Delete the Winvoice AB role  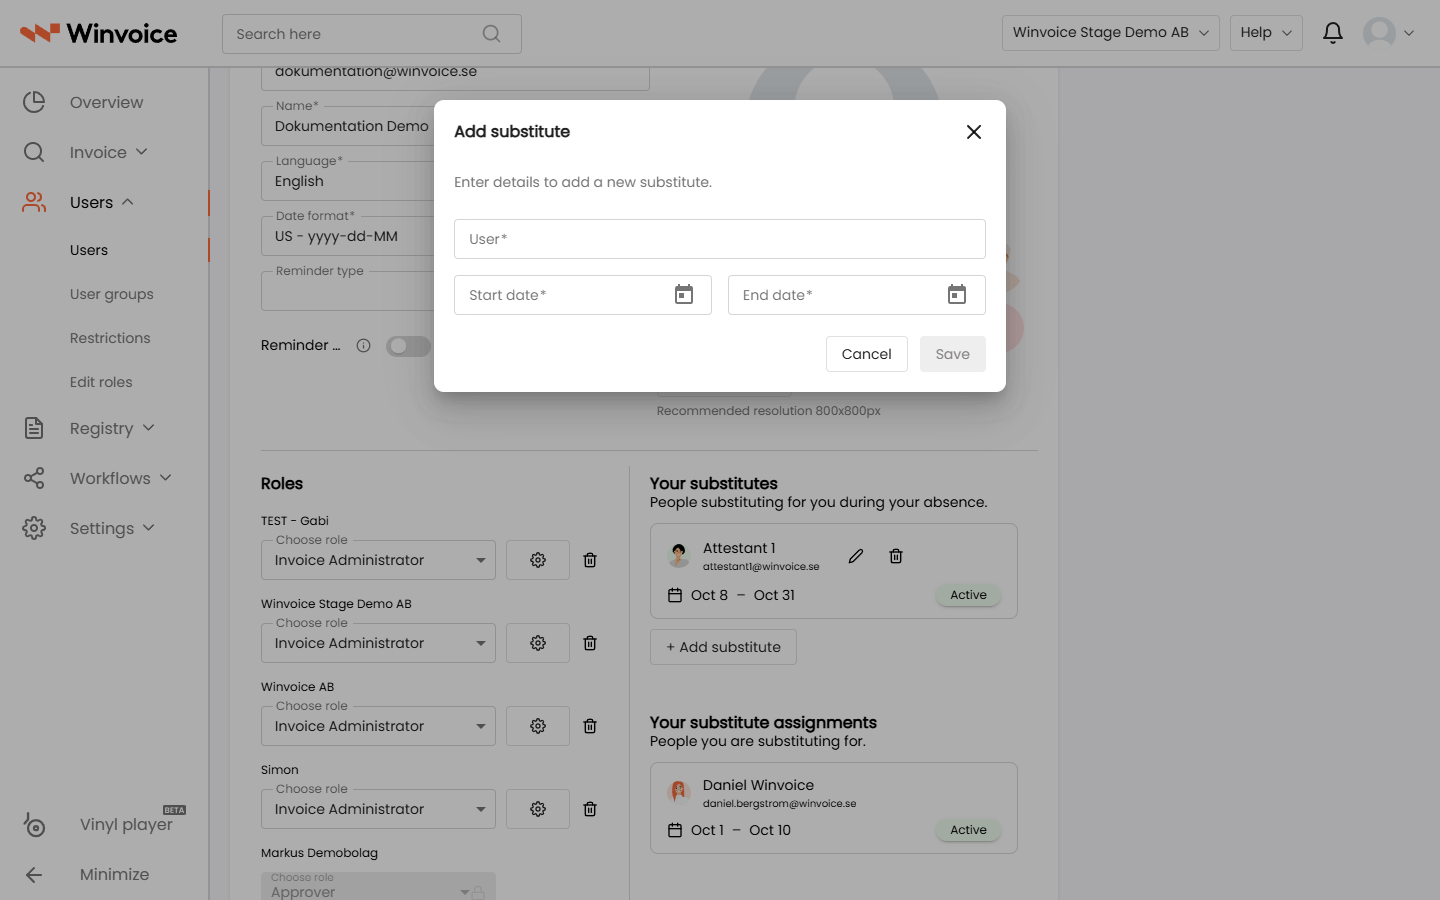coord(590,726)
